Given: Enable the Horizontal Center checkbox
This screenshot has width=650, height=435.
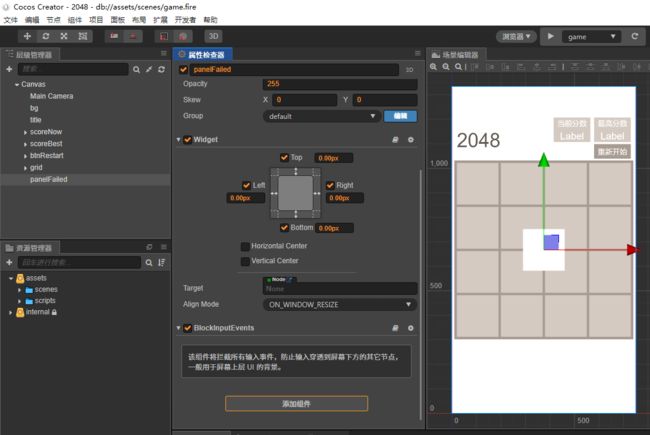Looking at the screenshot, I should tap(245, 246).
